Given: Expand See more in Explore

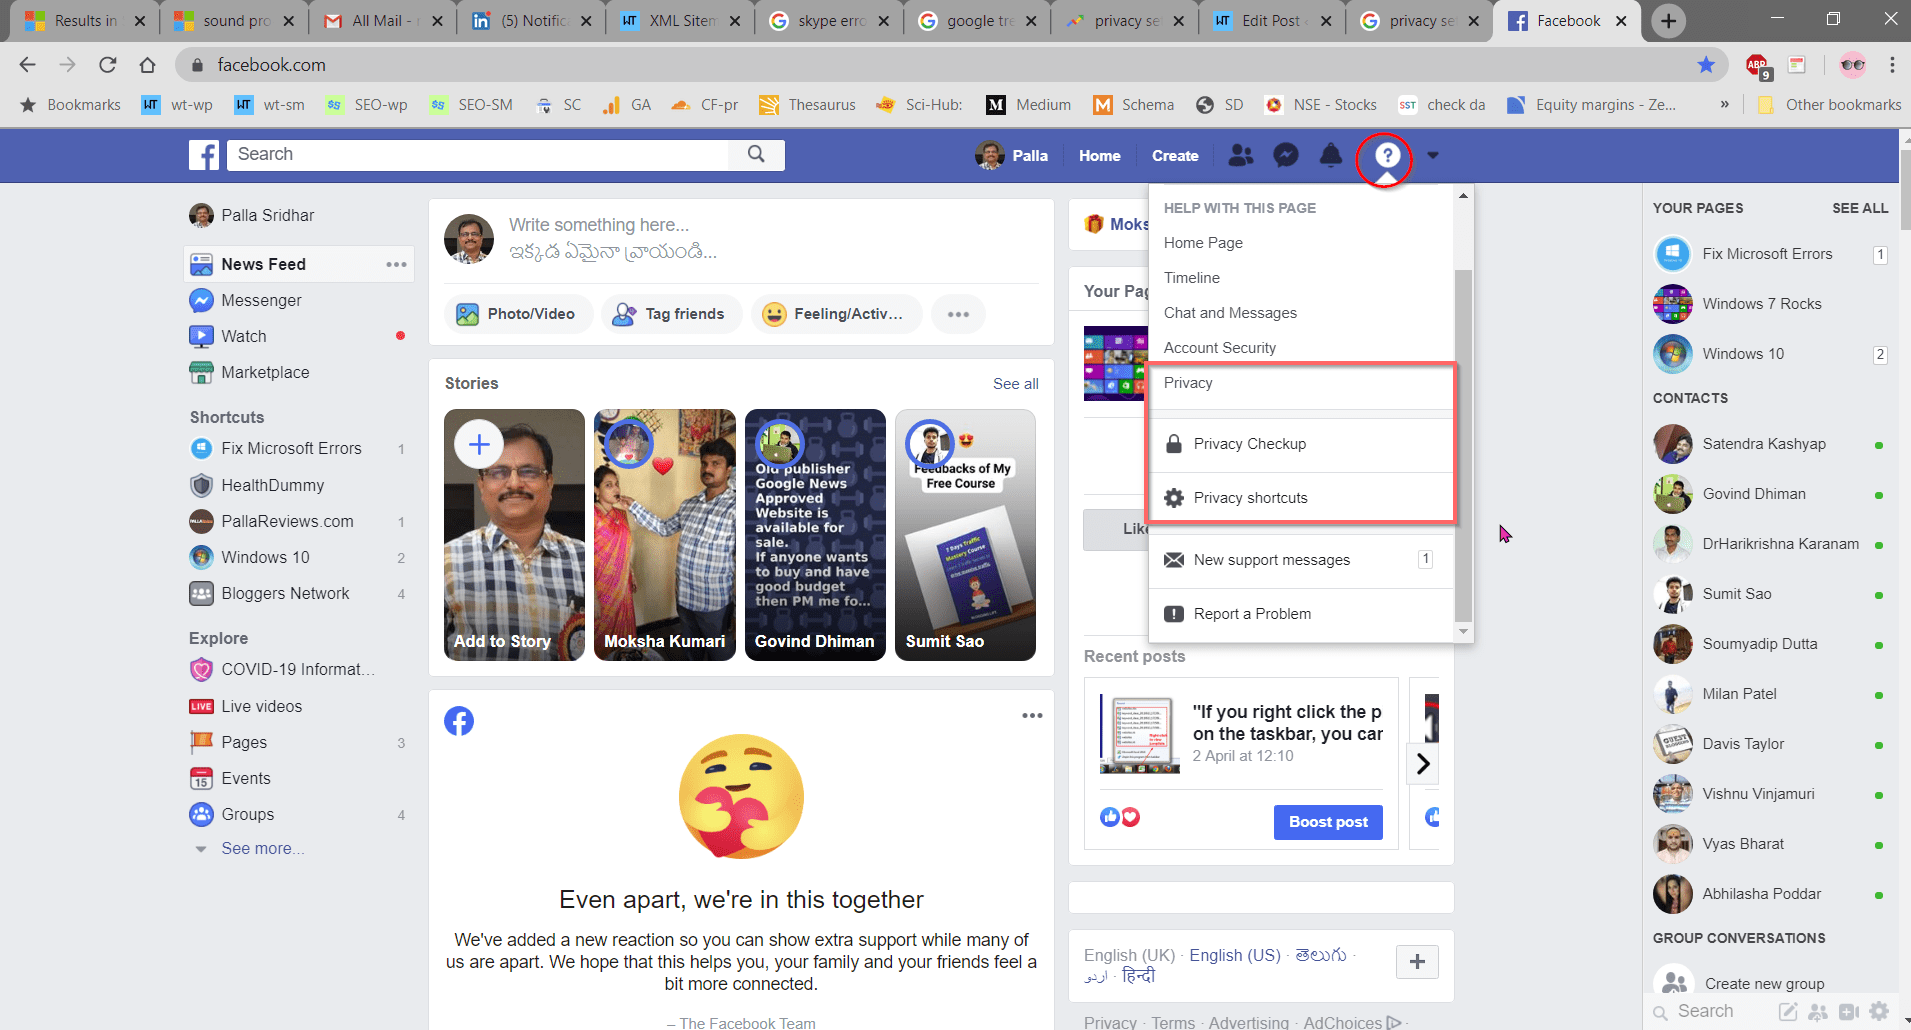Looking at the screenshot, I should 262,848.
